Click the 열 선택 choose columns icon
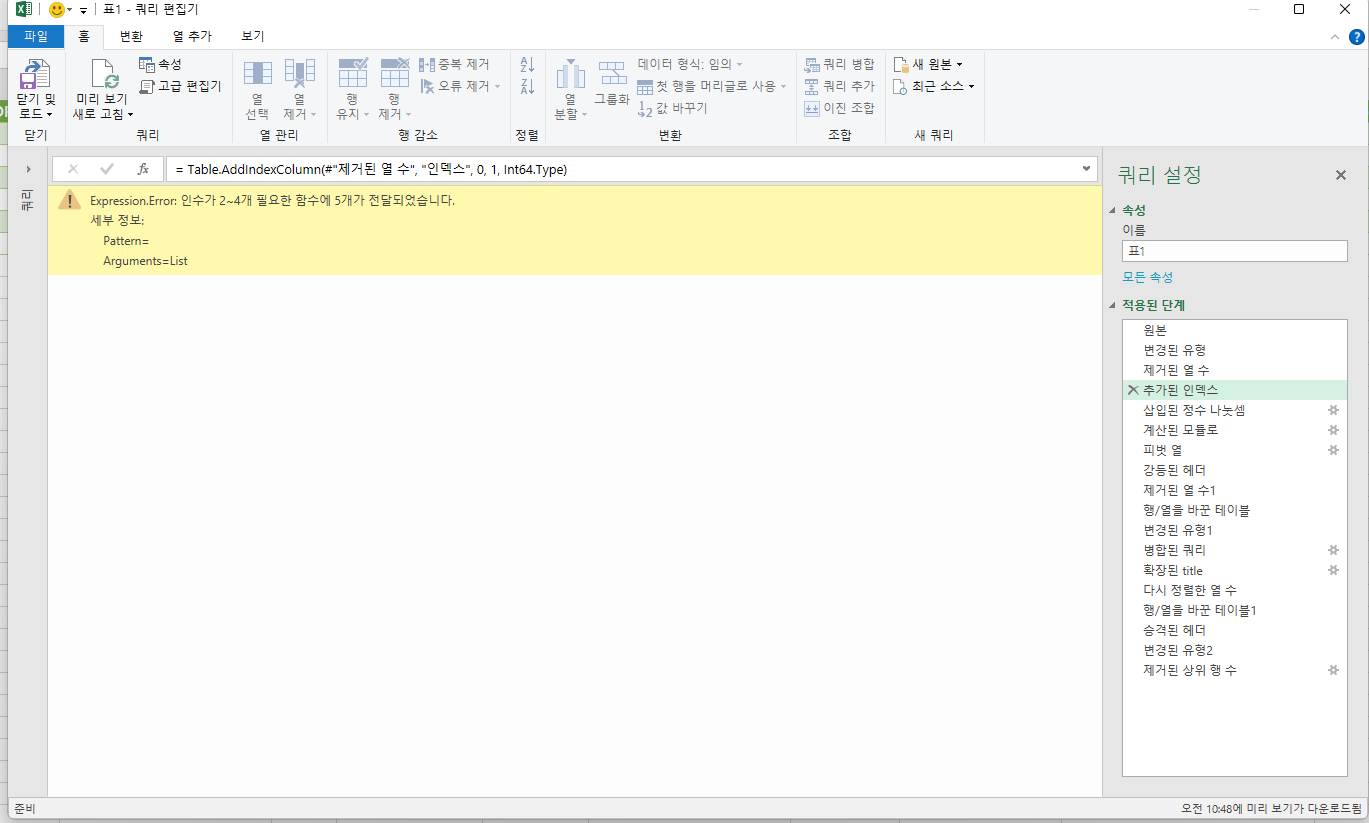 tap(258, 73)
